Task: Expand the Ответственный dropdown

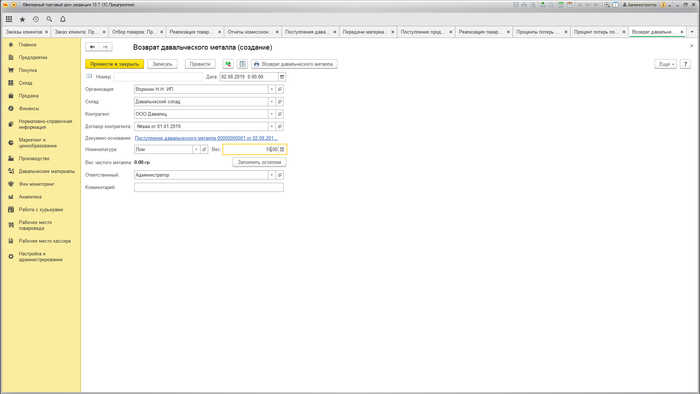Action: coord(271,175)
